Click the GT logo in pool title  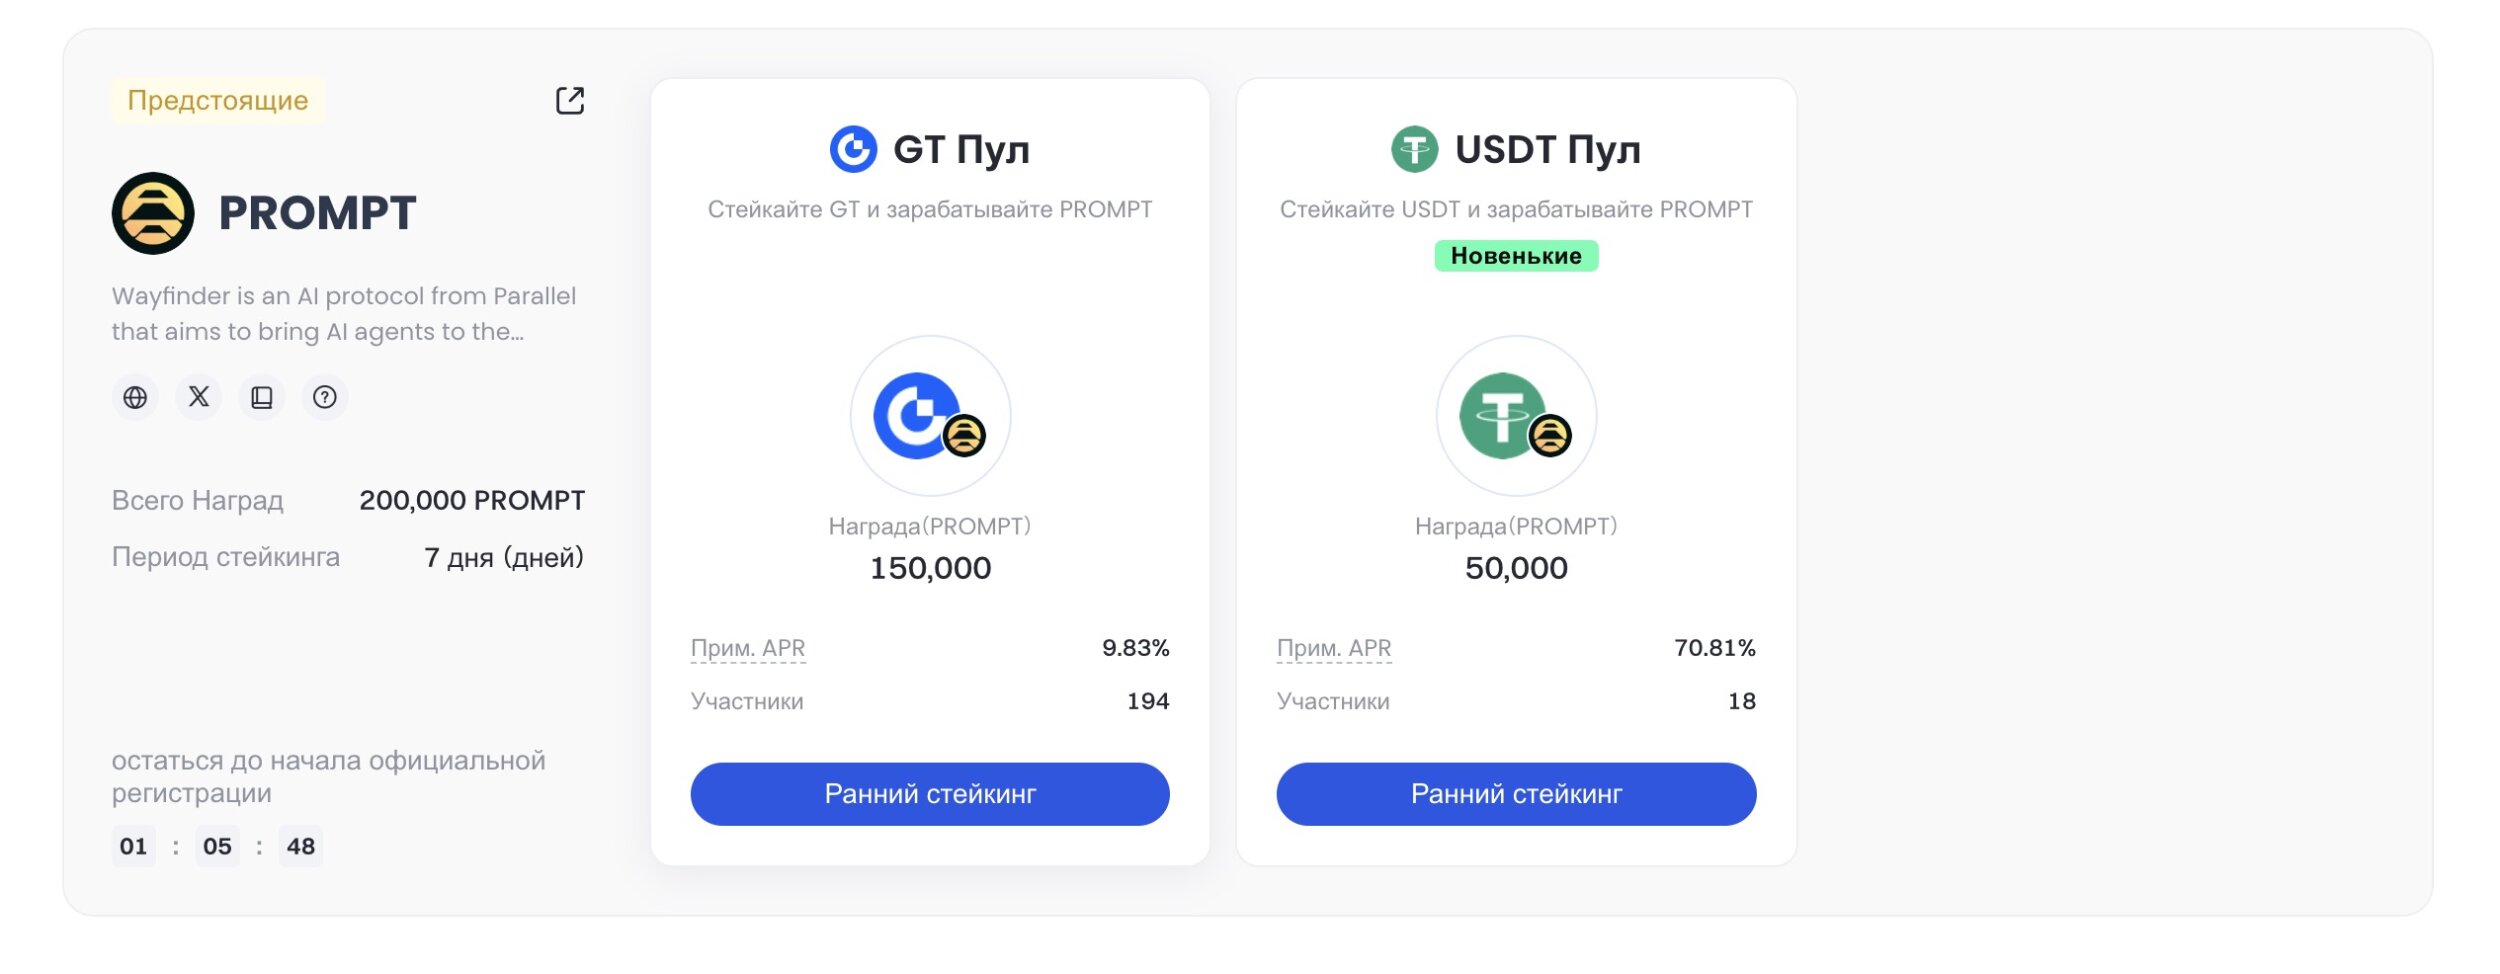[x=853, y=149]
